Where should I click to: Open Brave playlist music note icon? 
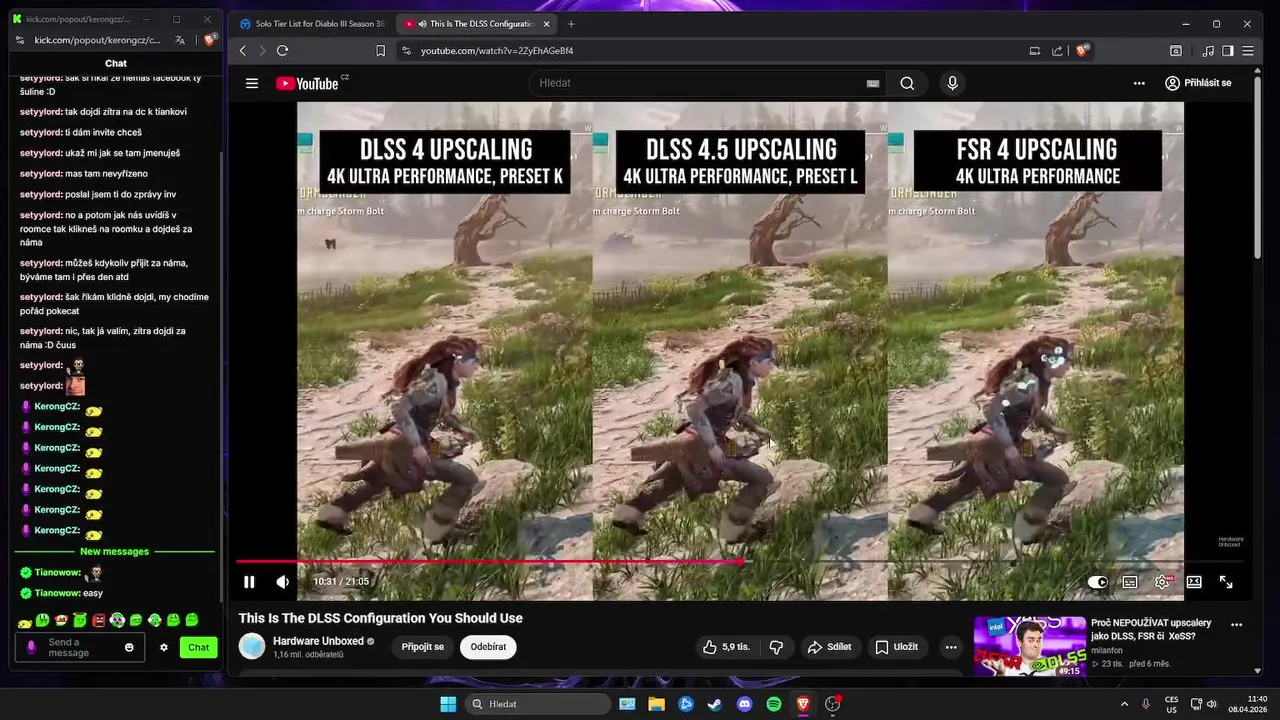[x=1208, y=51]
